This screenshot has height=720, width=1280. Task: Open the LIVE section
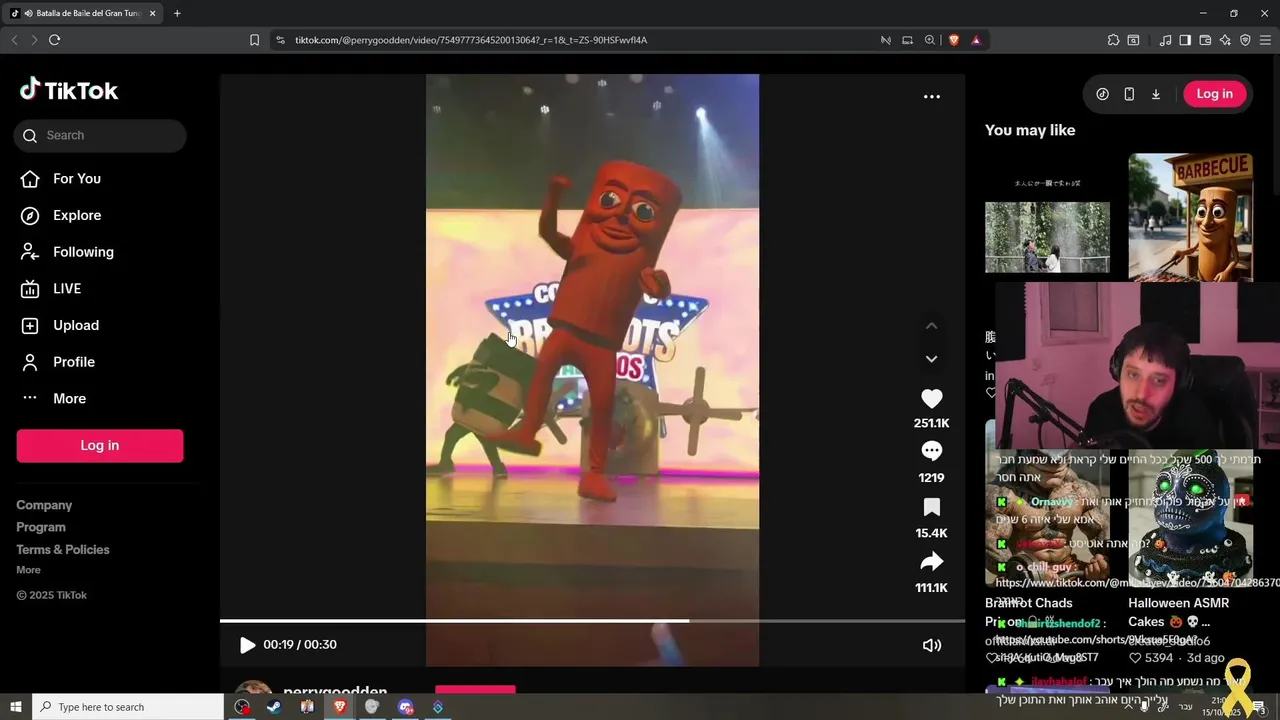coord(51,288)
